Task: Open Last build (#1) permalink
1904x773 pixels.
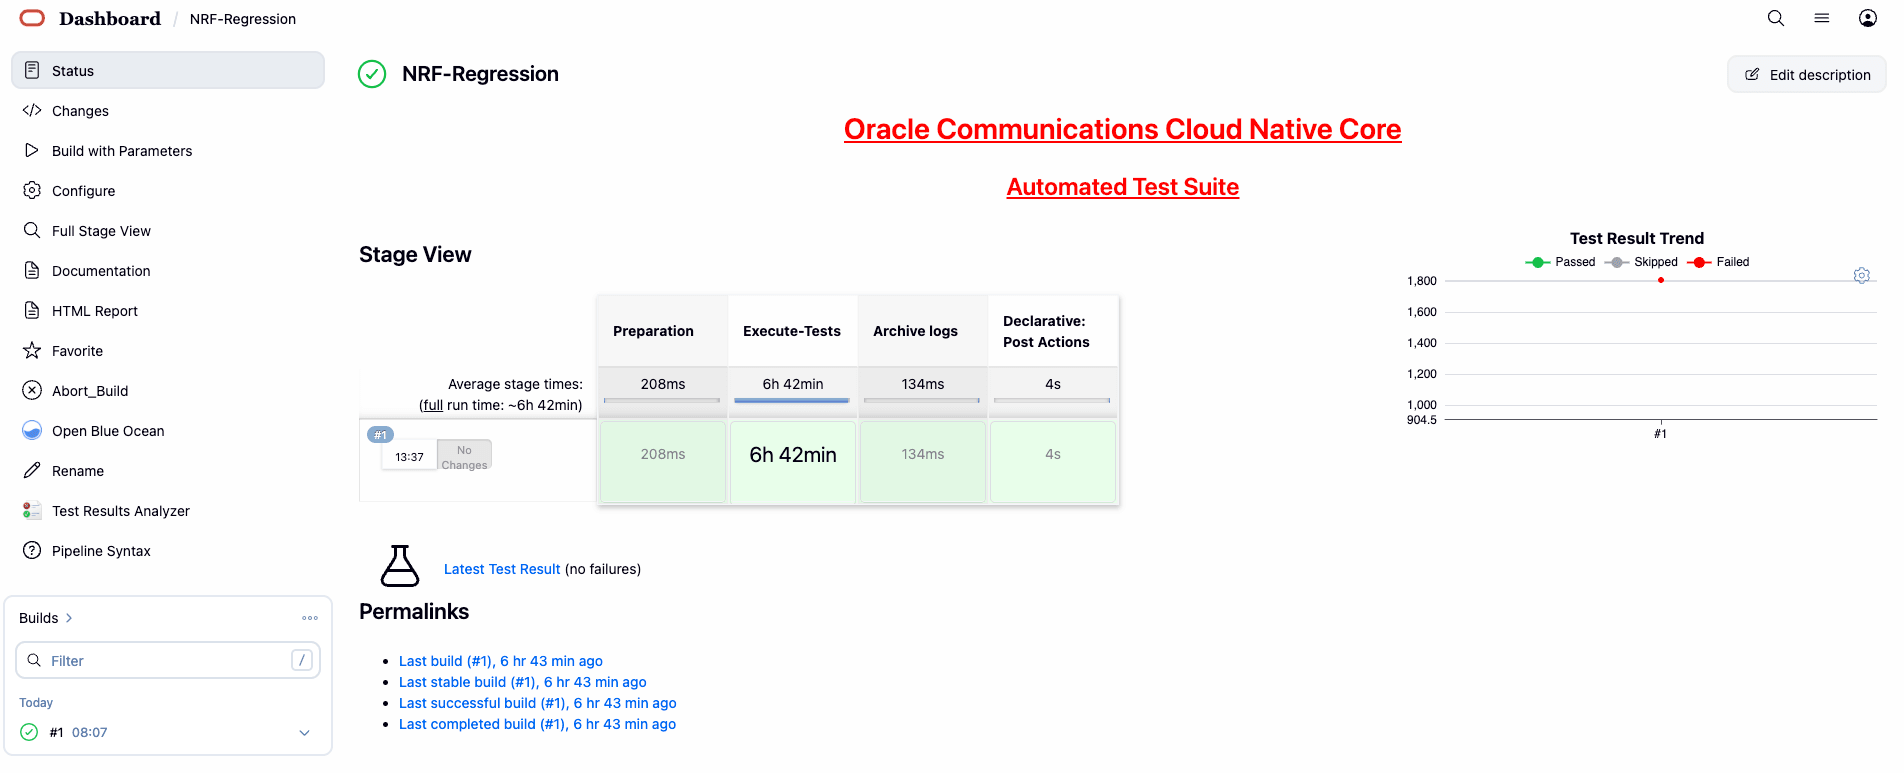Action: pos(501,661)
